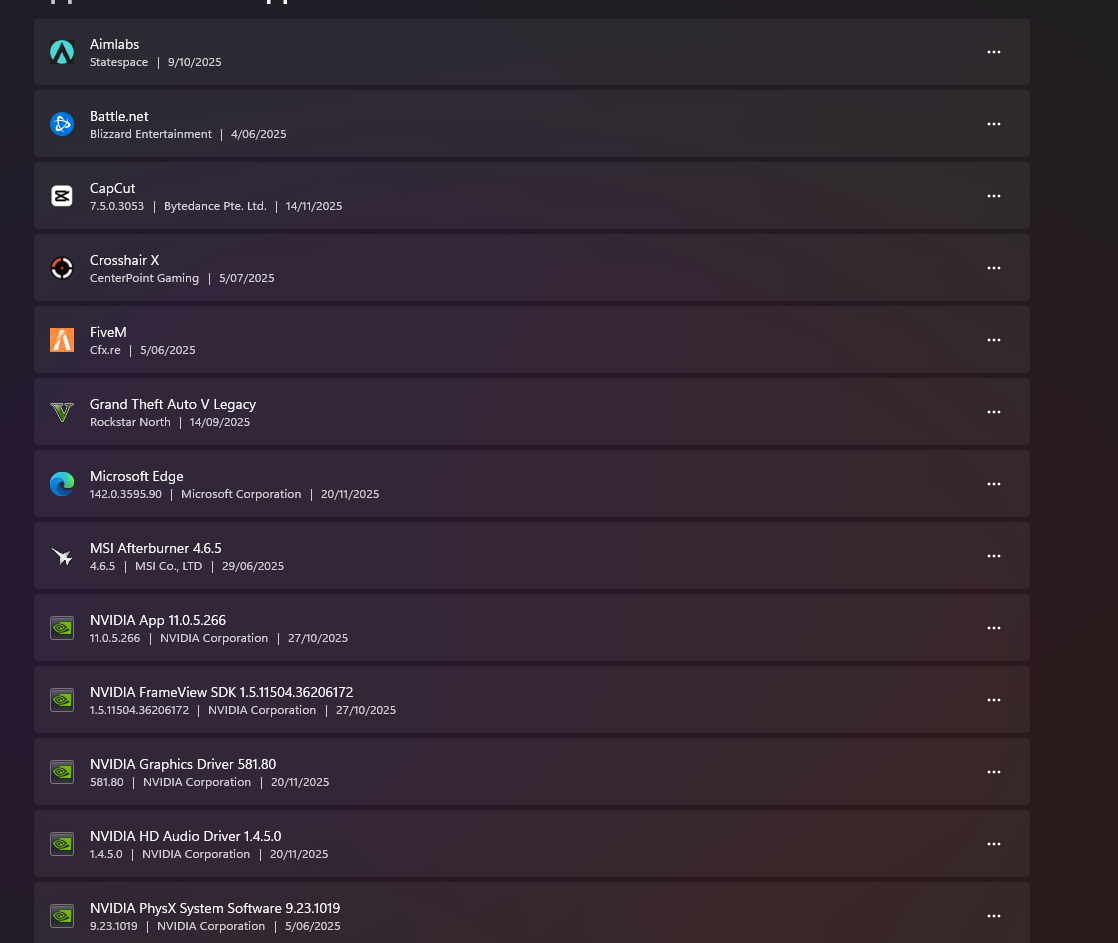Click the NVIDIA App 11.0.5.266 icon

pyautogui.click(x=62, y=628)
